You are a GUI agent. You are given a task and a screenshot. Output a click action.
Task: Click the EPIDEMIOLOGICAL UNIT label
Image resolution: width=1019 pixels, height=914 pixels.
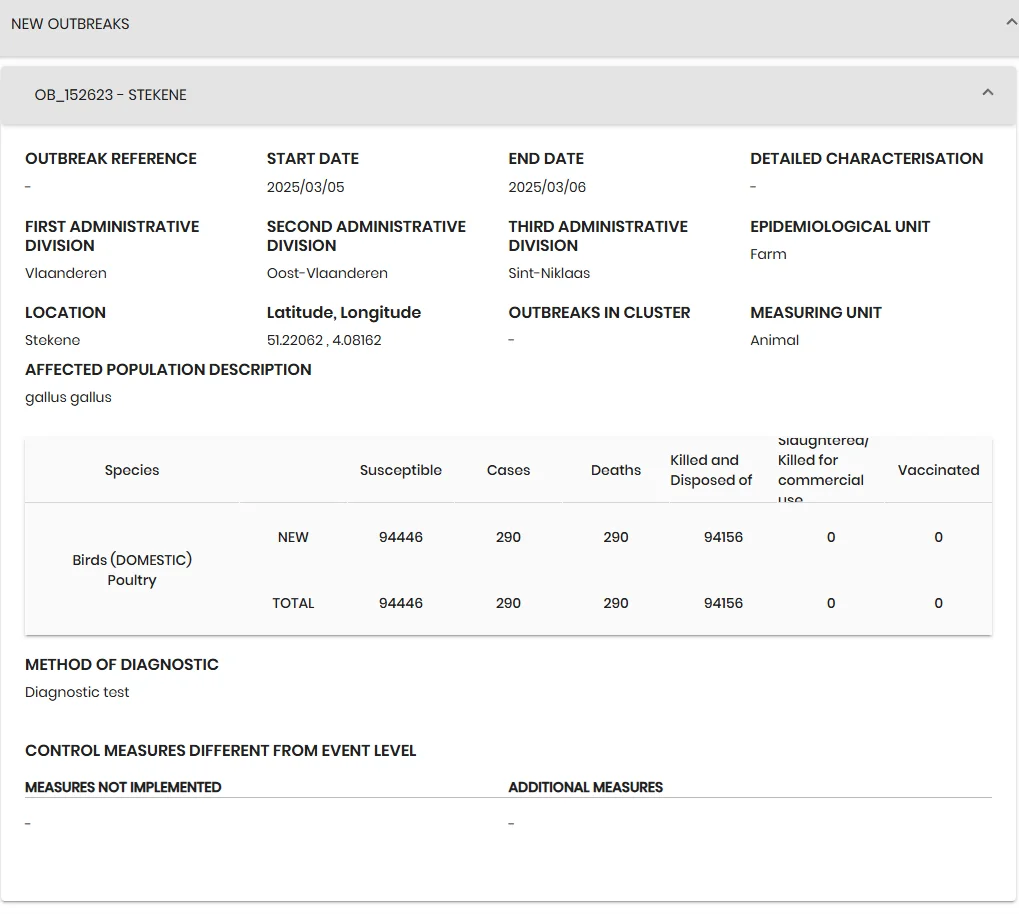(x=840, y=227)
